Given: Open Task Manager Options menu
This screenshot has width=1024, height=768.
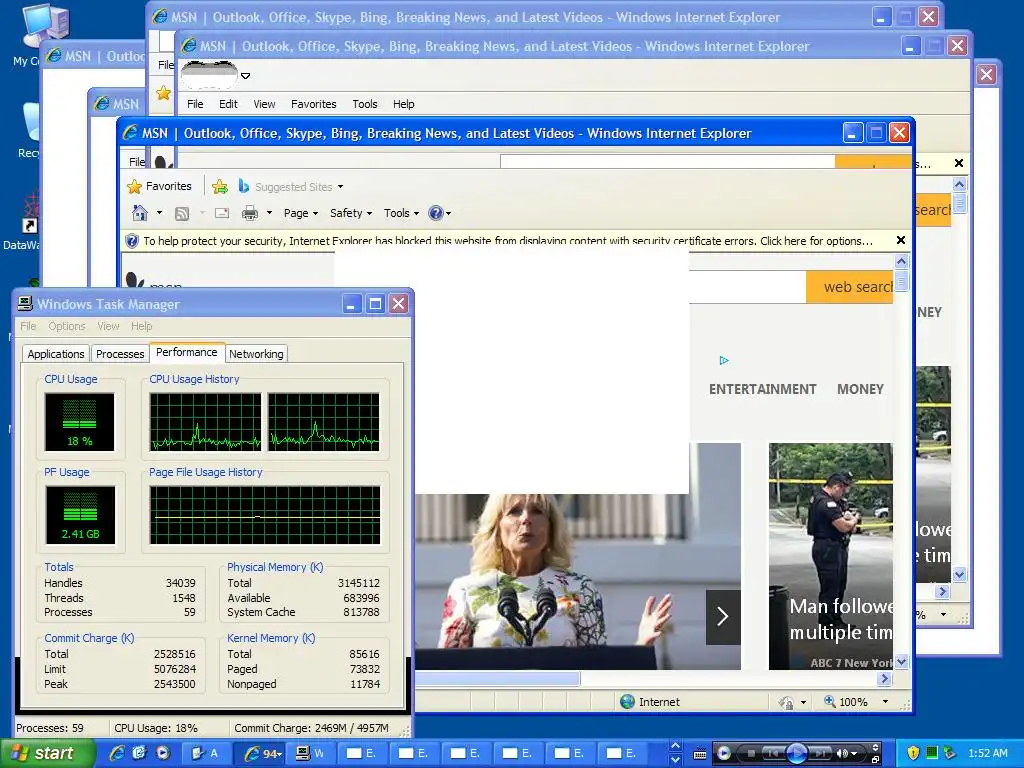Looking at the screenshot, I should pyautogui.click(x=67, y=326).
